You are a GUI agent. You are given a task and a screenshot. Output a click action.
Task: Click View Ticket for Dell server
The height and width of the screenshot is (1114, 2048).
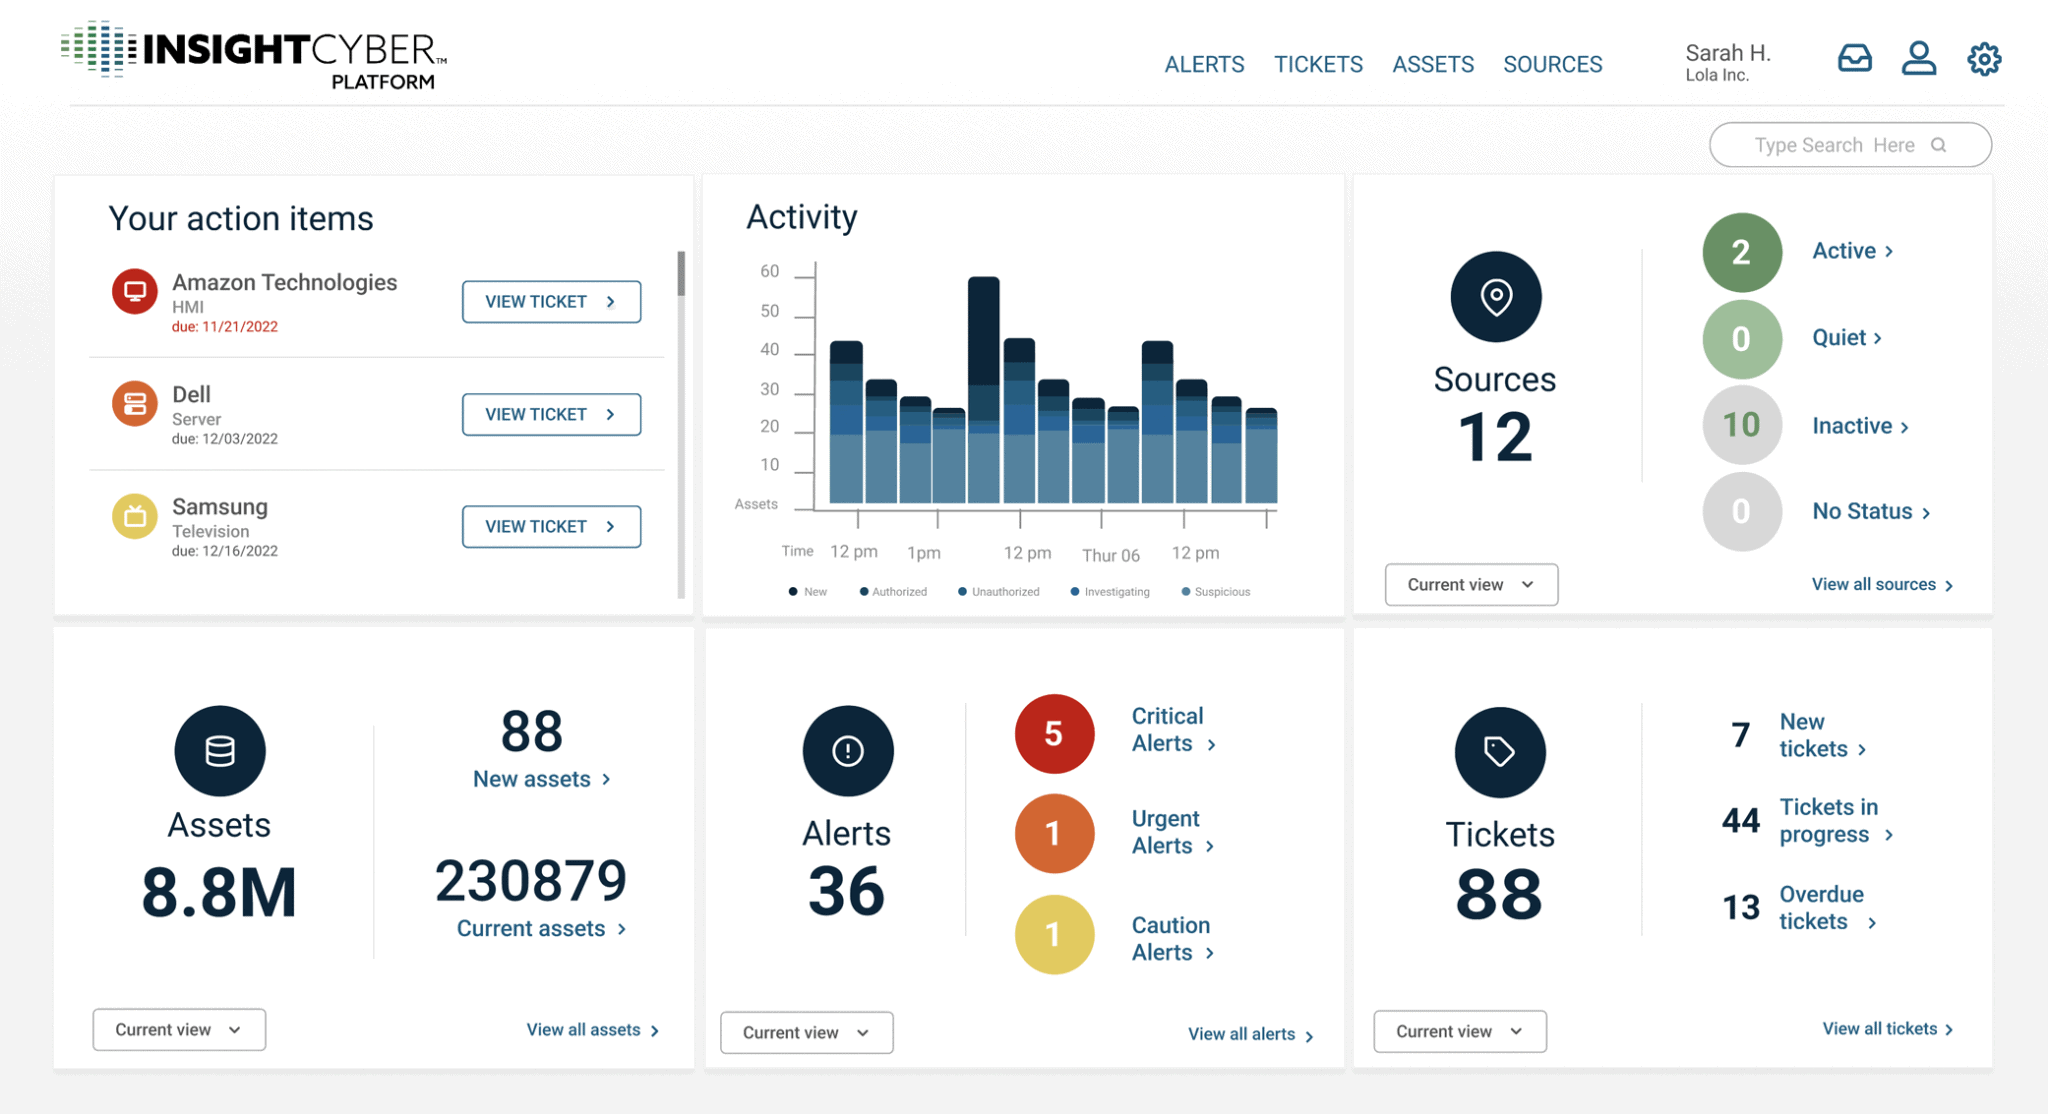551,414
